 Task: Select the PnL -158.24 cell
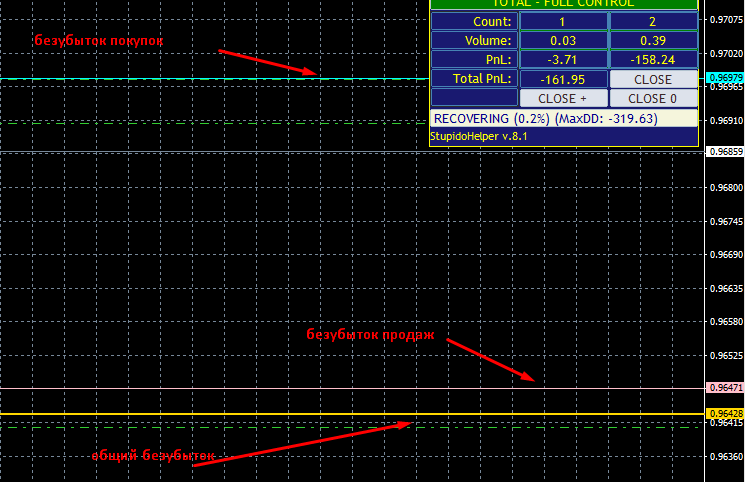coord(653,59)
